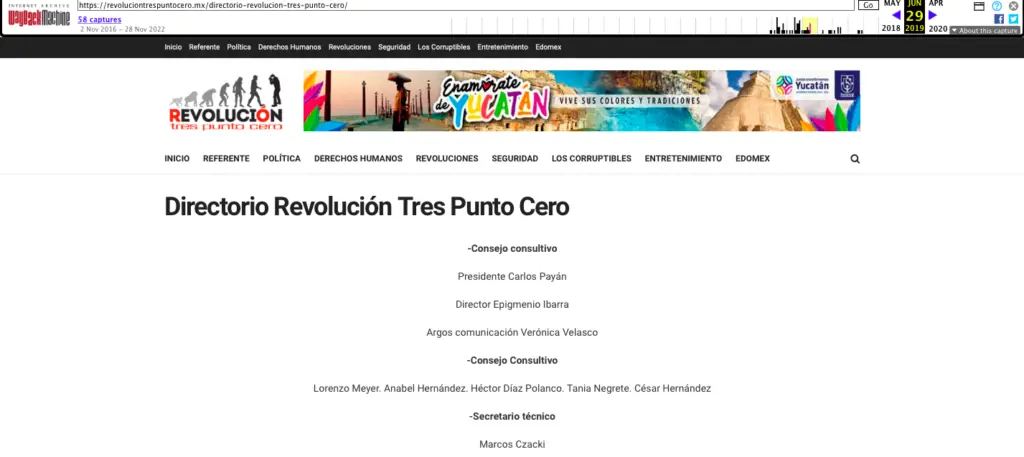Go to previous capture with left arrow
This screenshot has width=1024, height=457.
point(897,16)
